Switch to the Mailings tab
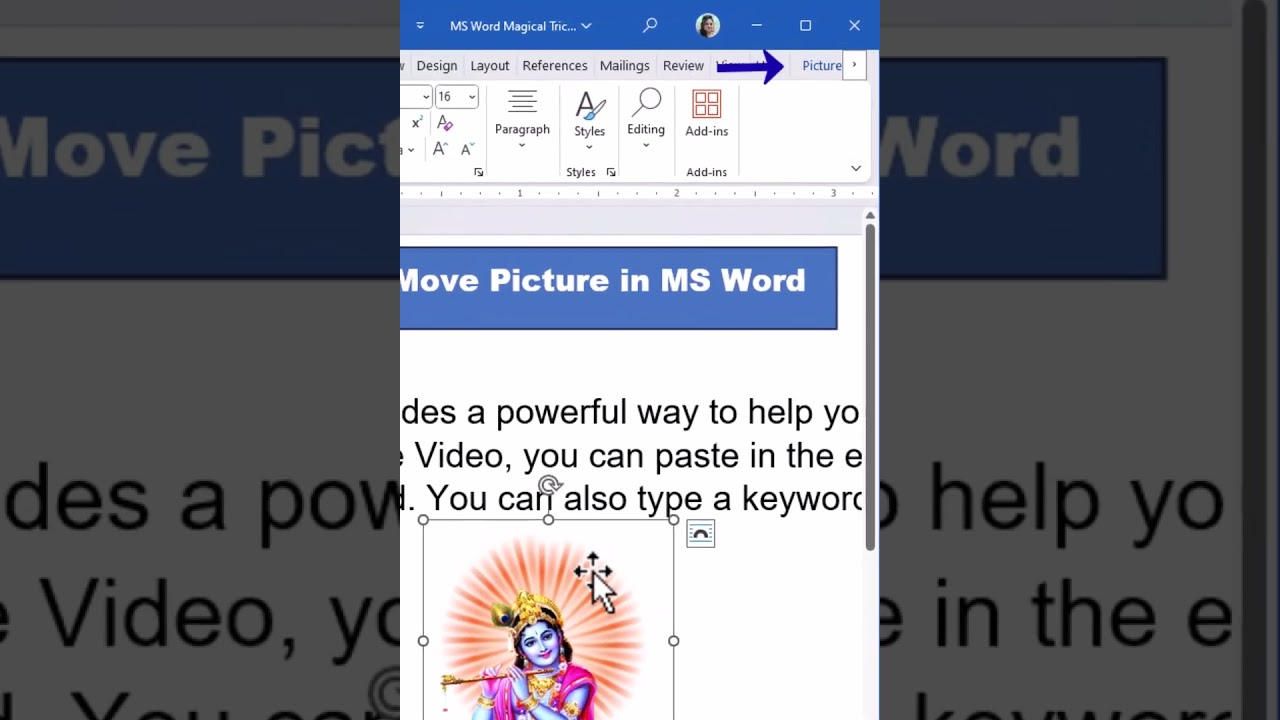Image resolution: width=1280 pixels, height=720 pixels. click(624, 65)
